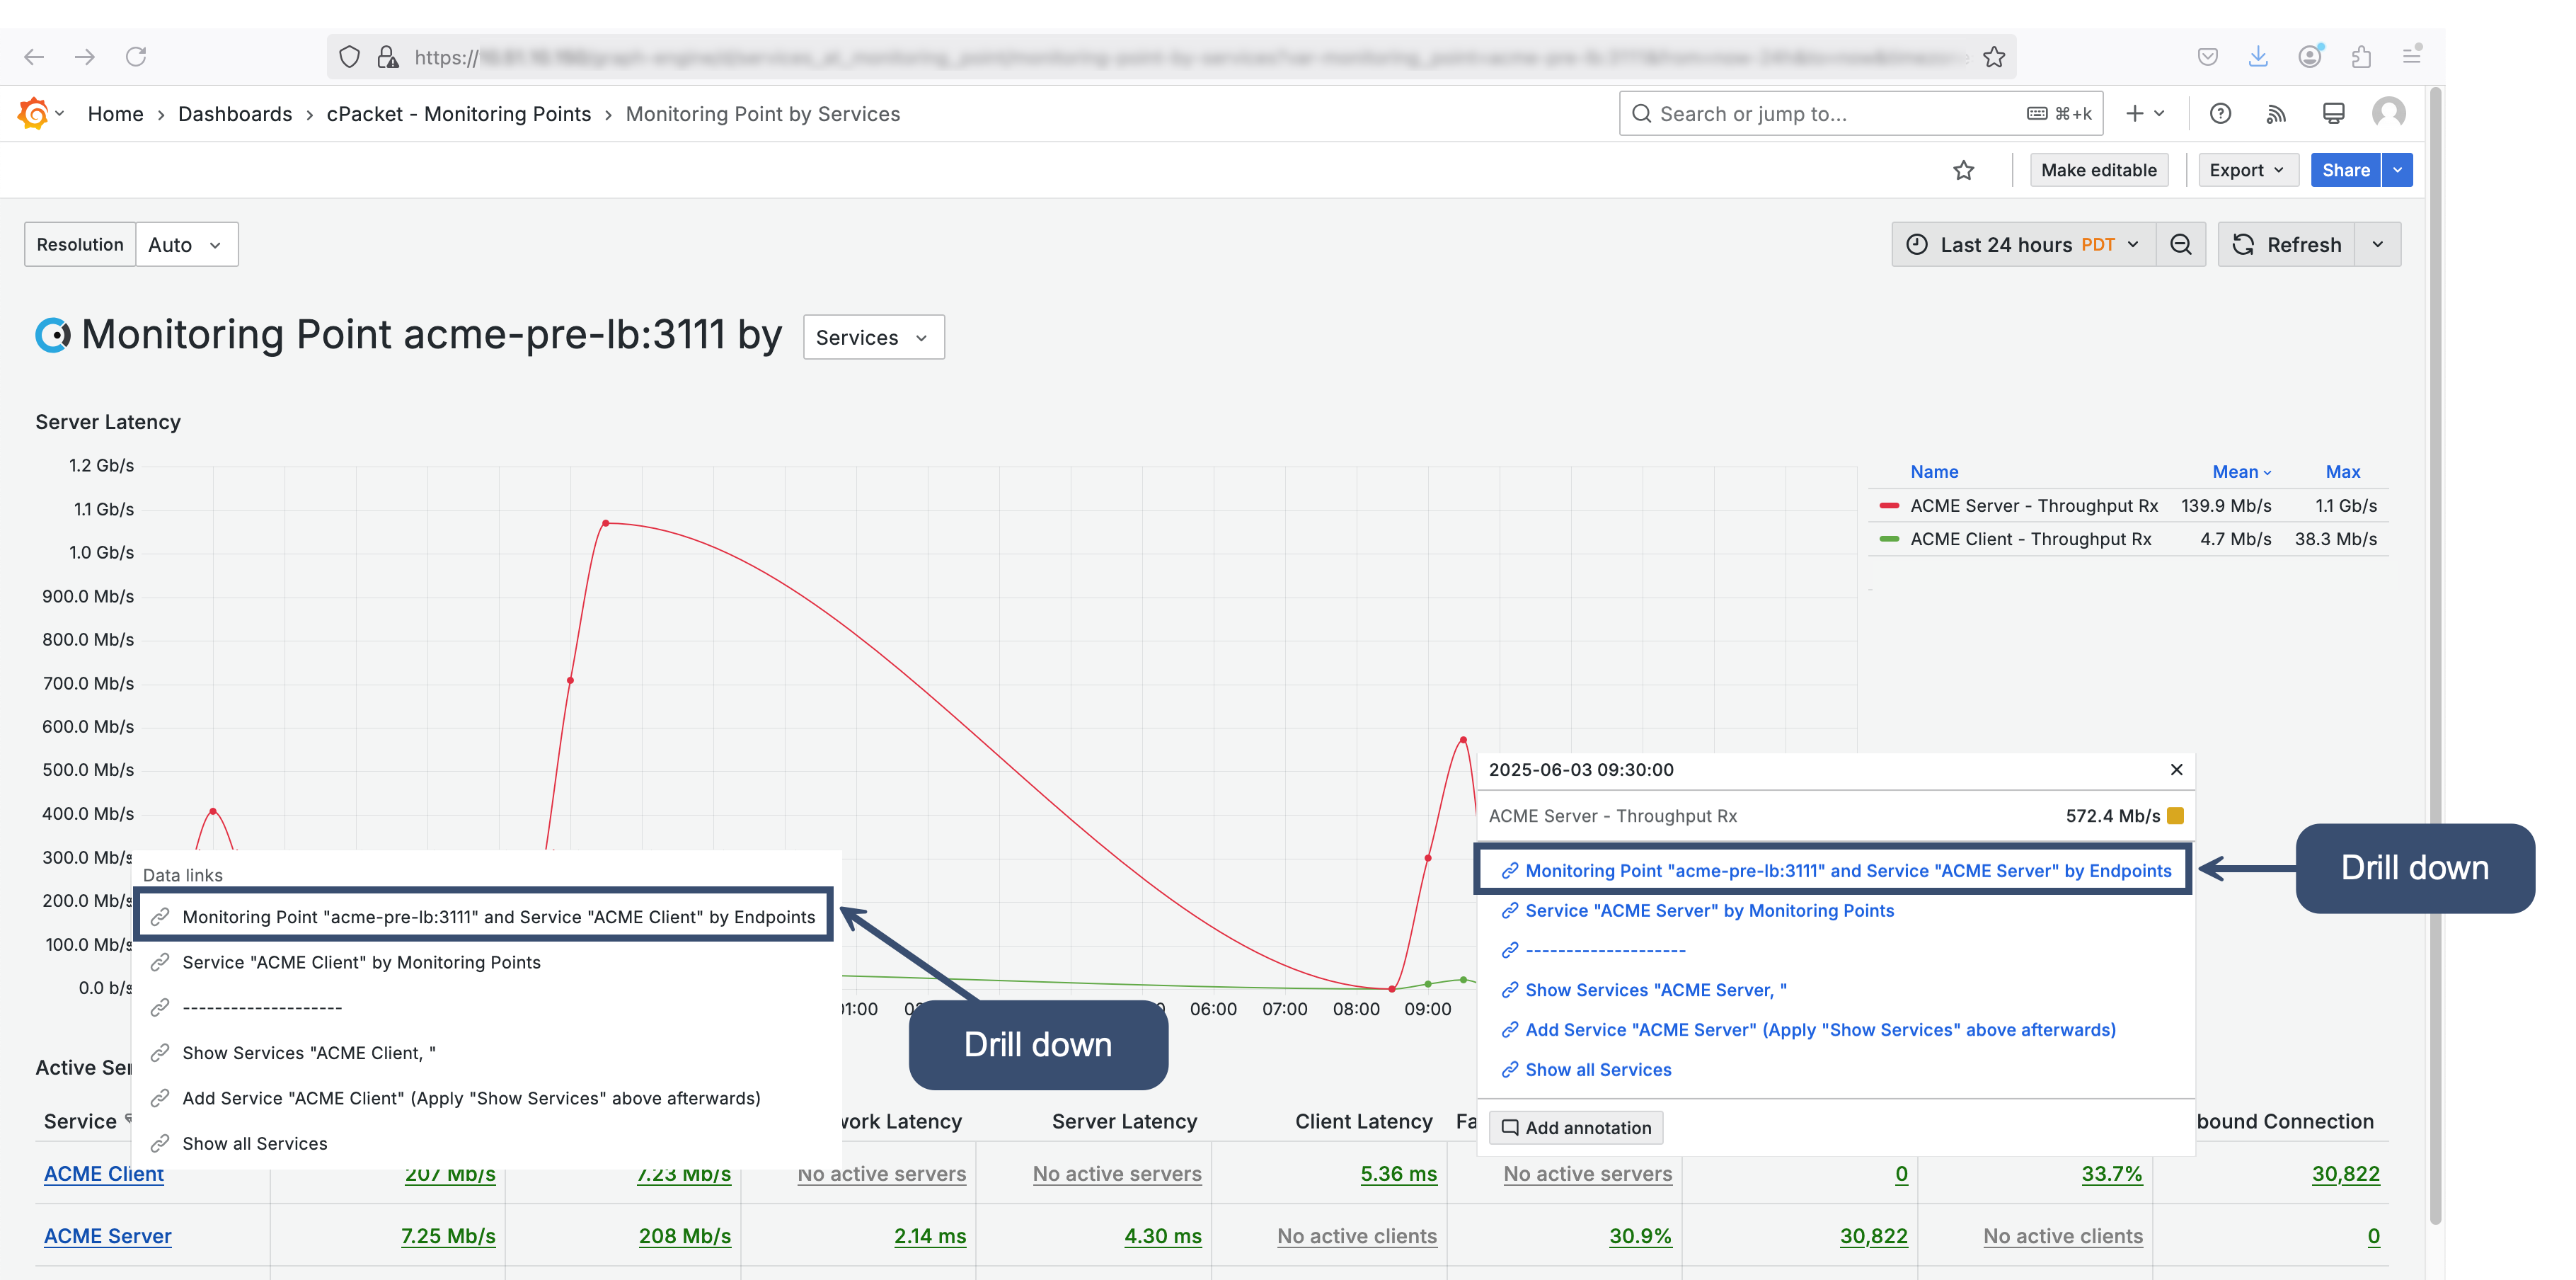Click the 5.36 ms latency value
2576x1280 pixels.
(1398, 1174)
